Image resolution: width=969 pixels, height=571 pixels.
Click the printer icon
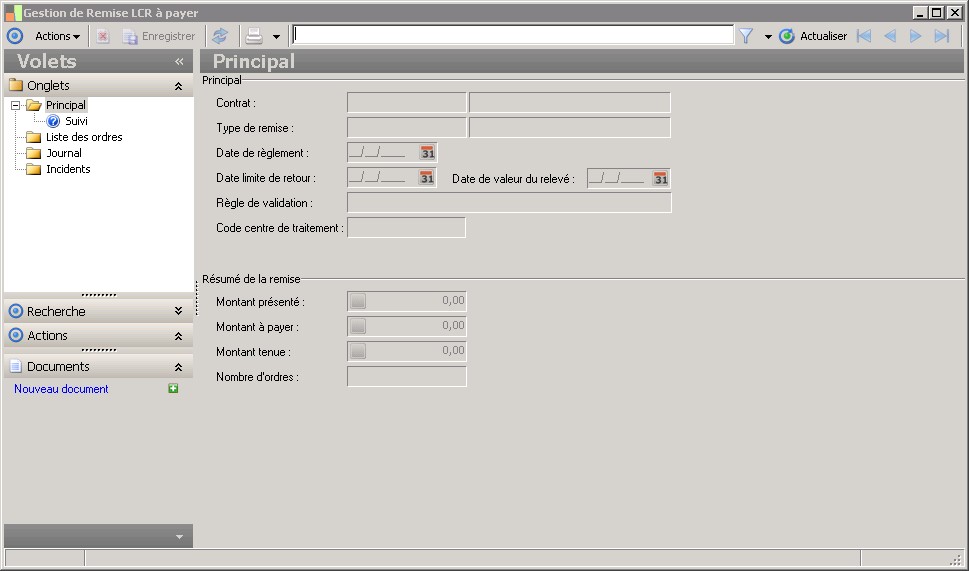(254, 36)
